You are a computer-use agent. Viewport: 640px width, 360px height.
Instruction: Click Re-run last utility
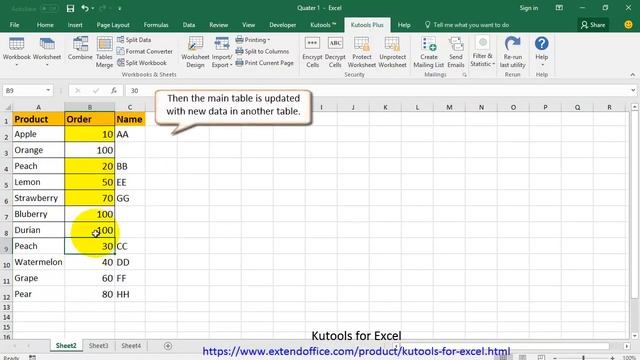513,52
